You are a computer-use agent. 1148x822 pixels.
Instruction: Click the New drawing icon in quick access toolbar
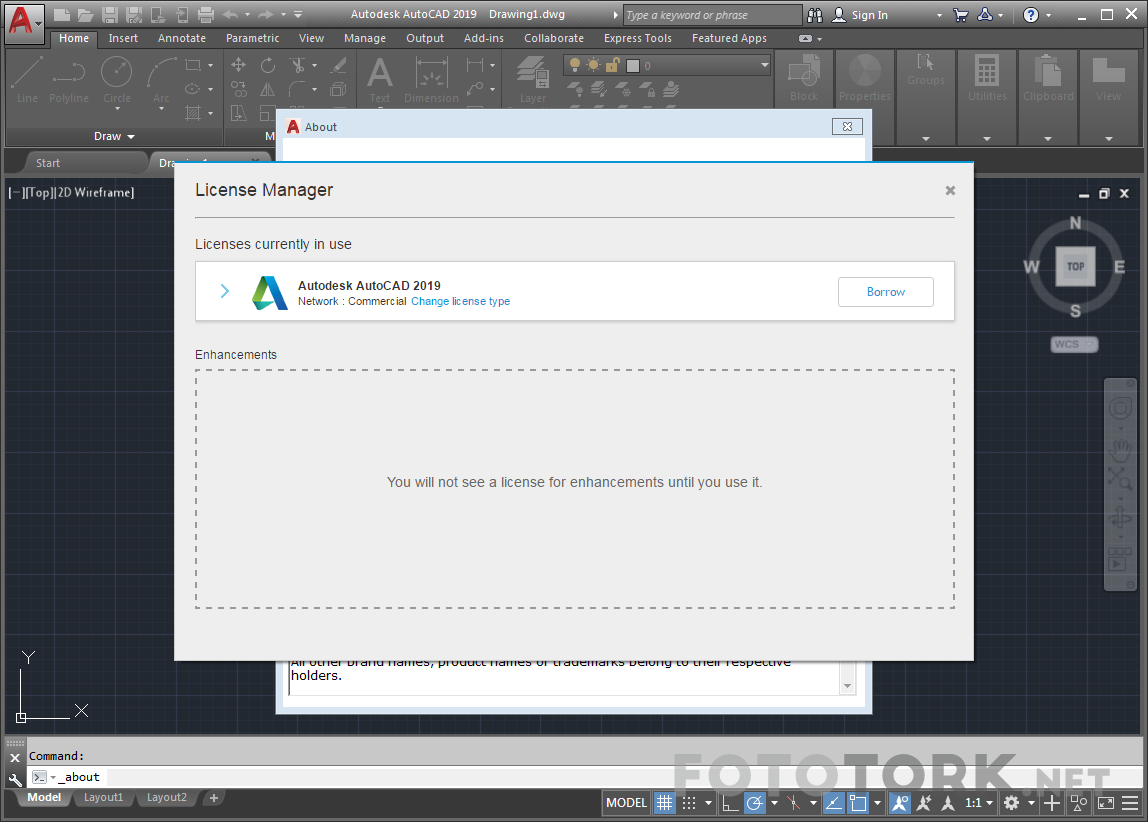pos(62,14)
